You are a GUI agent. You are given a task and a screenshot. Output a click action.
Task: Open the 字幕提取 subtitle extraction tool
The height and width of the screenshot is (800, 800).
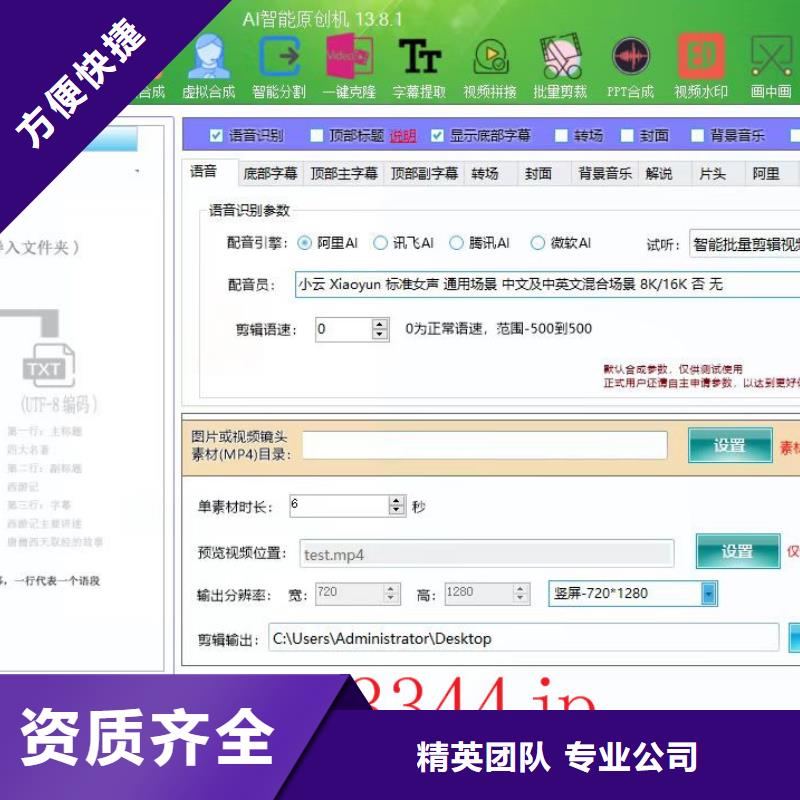(x=419, y=66)
